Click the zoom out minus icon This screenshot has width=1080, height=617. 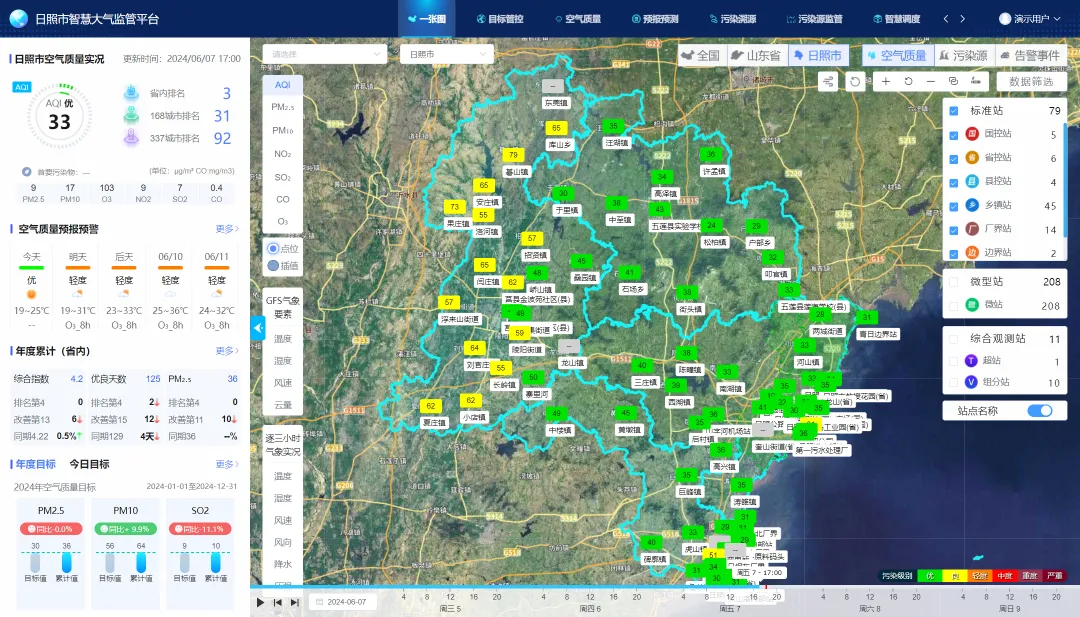click(x=931, y=81)
